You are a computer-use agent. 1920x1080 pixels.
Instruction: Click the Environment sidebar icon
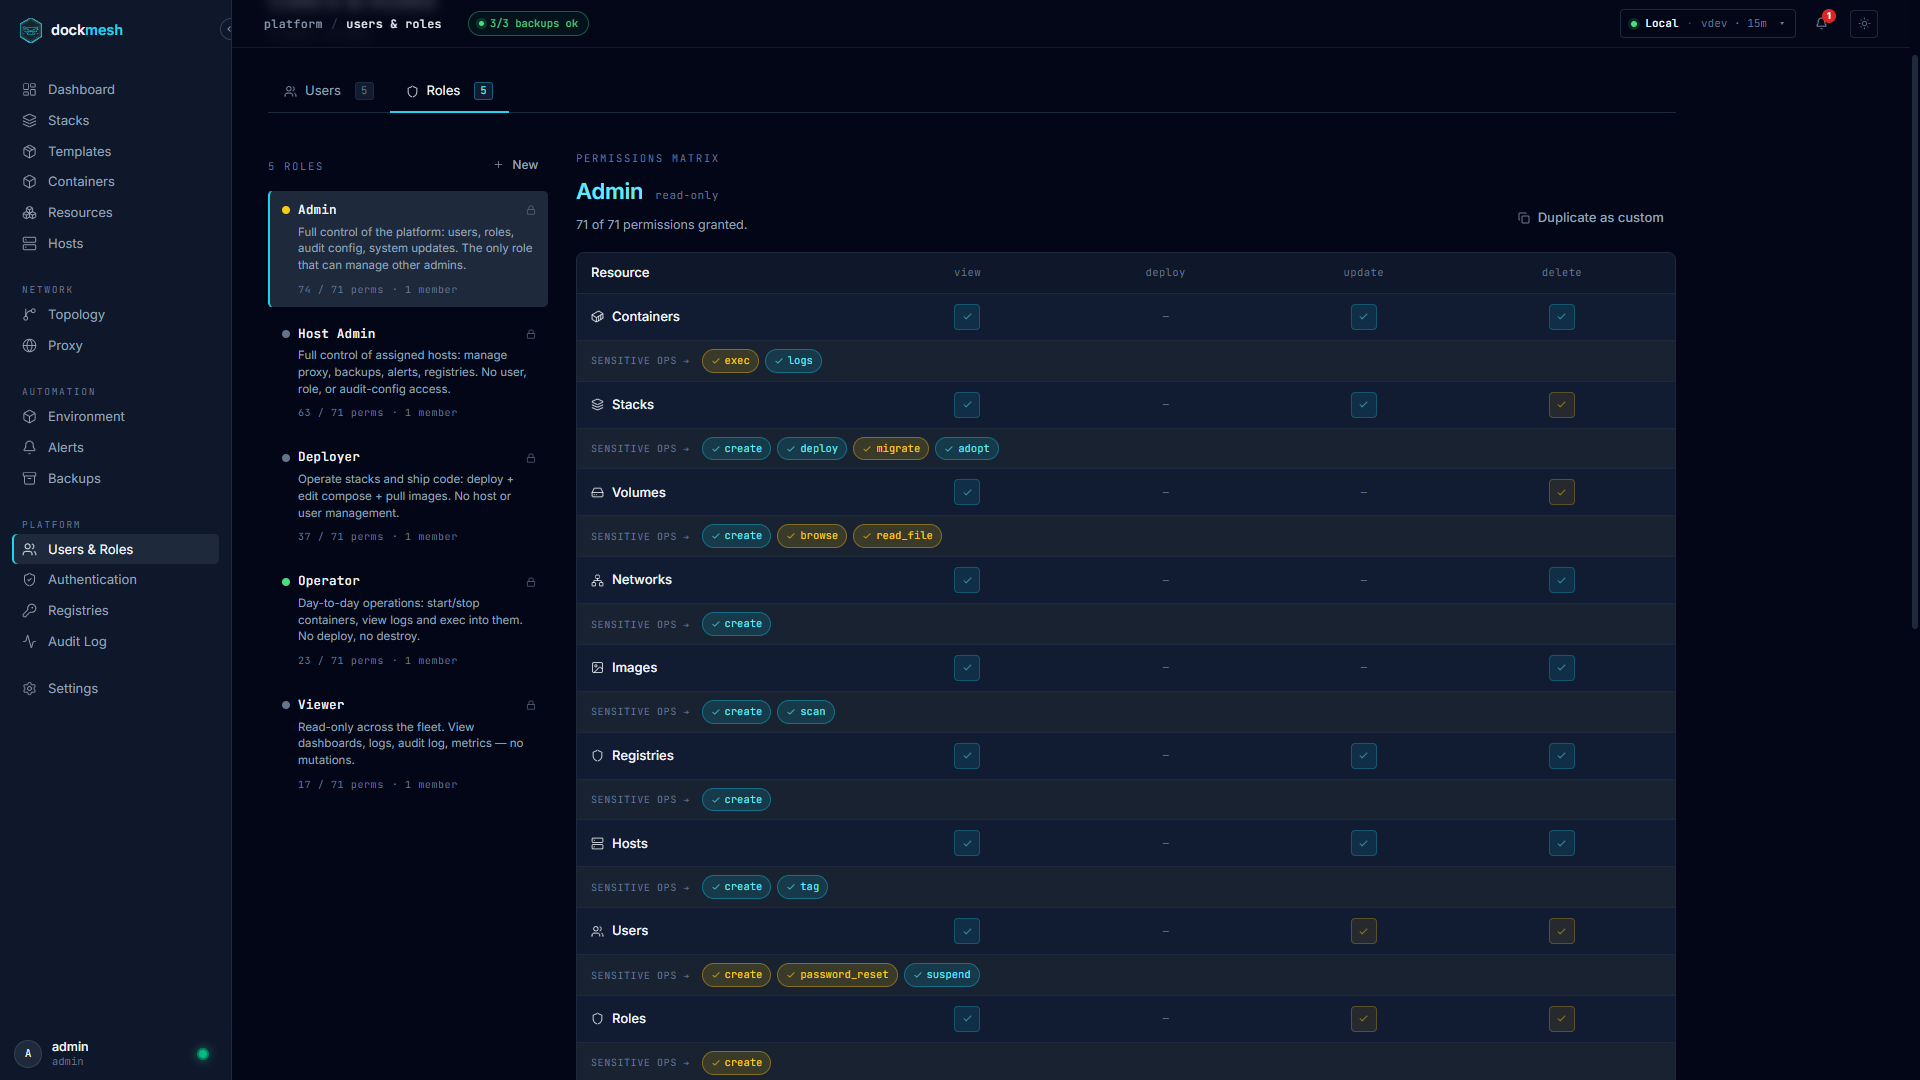click(x=30, y=416)
